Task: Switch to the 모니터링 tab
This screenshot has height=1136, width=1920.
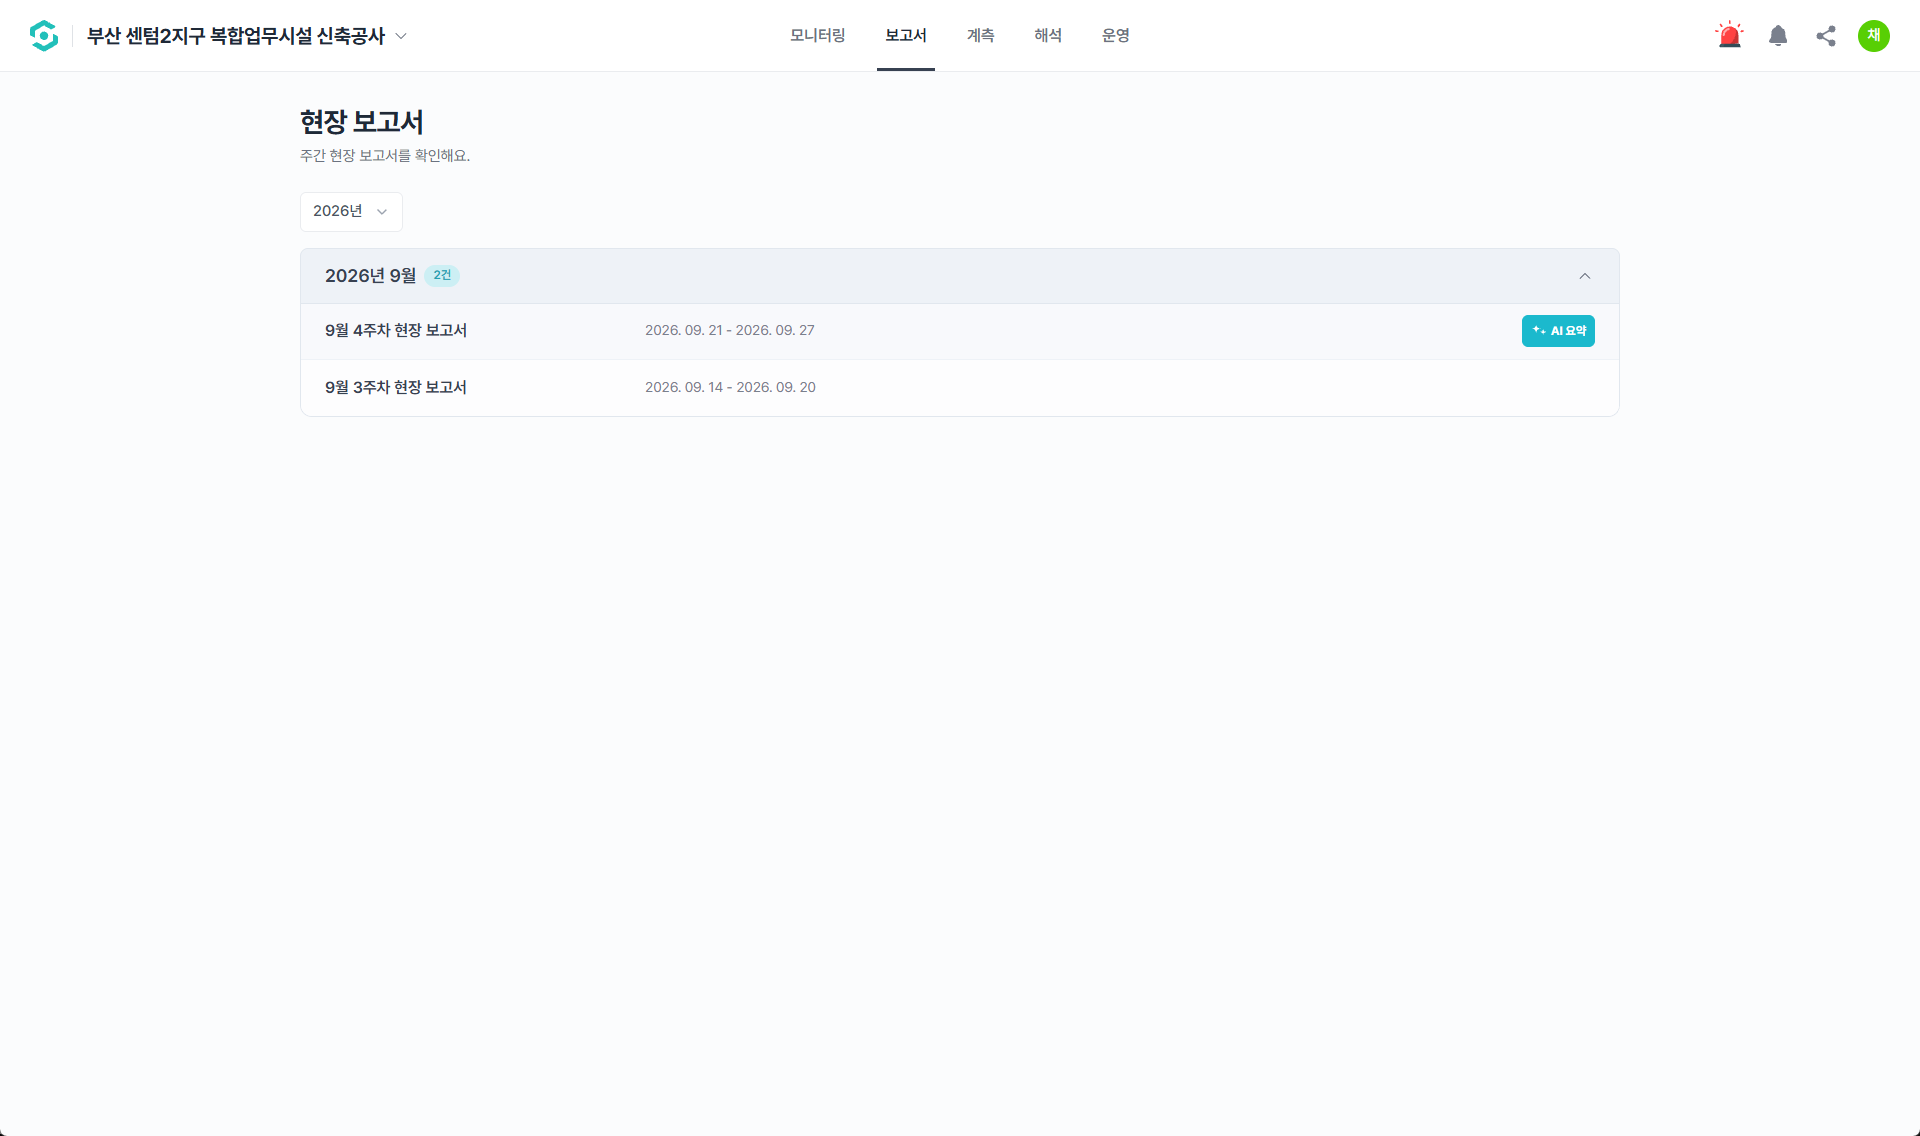Action: click(x=818, y=35)
